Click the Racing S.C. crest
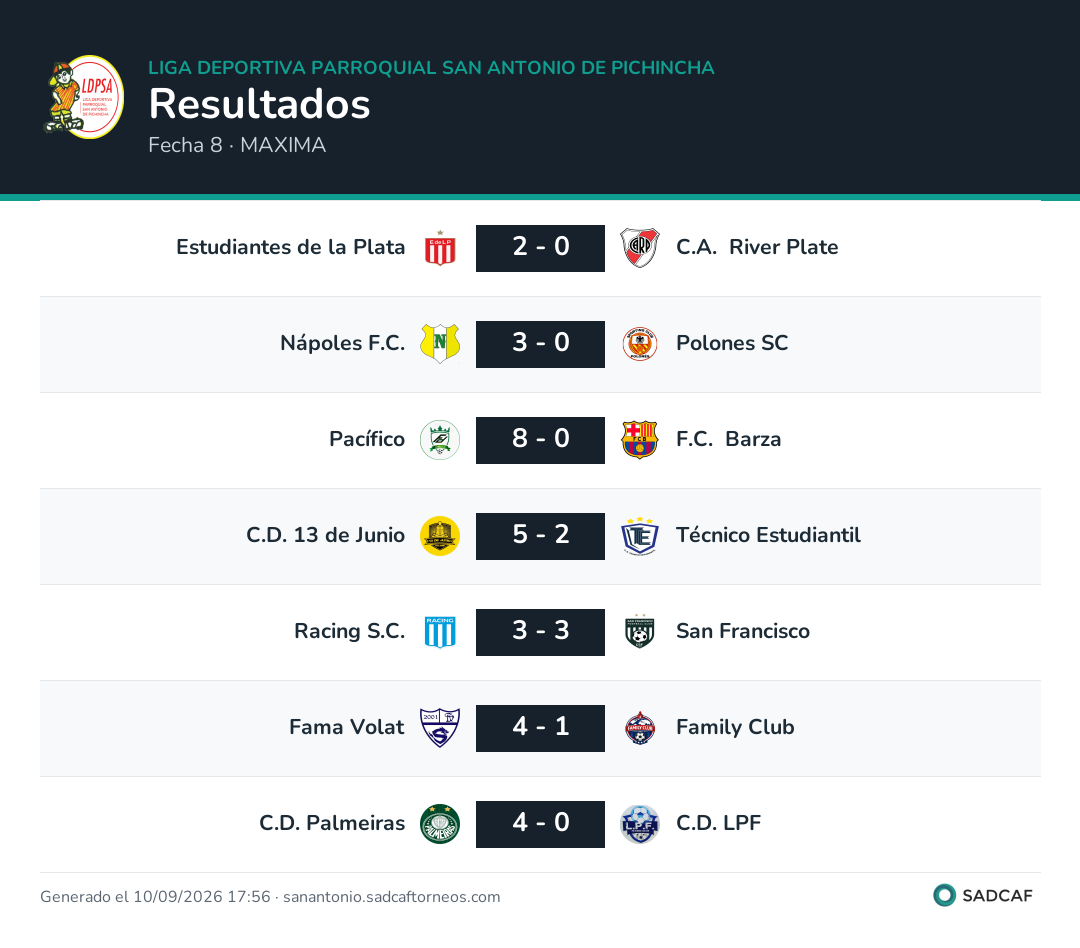 click(x=440, y=632)
